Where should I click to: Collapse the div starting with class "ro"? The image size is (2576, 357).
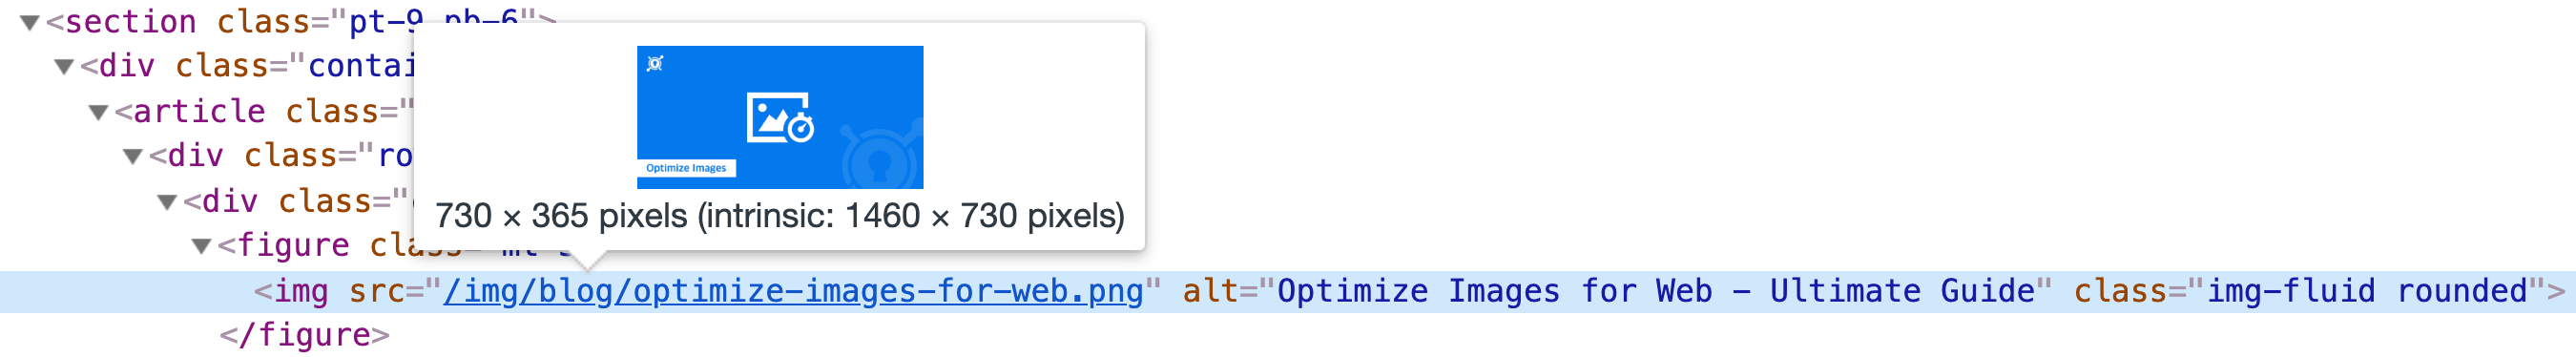coord(133,156)
